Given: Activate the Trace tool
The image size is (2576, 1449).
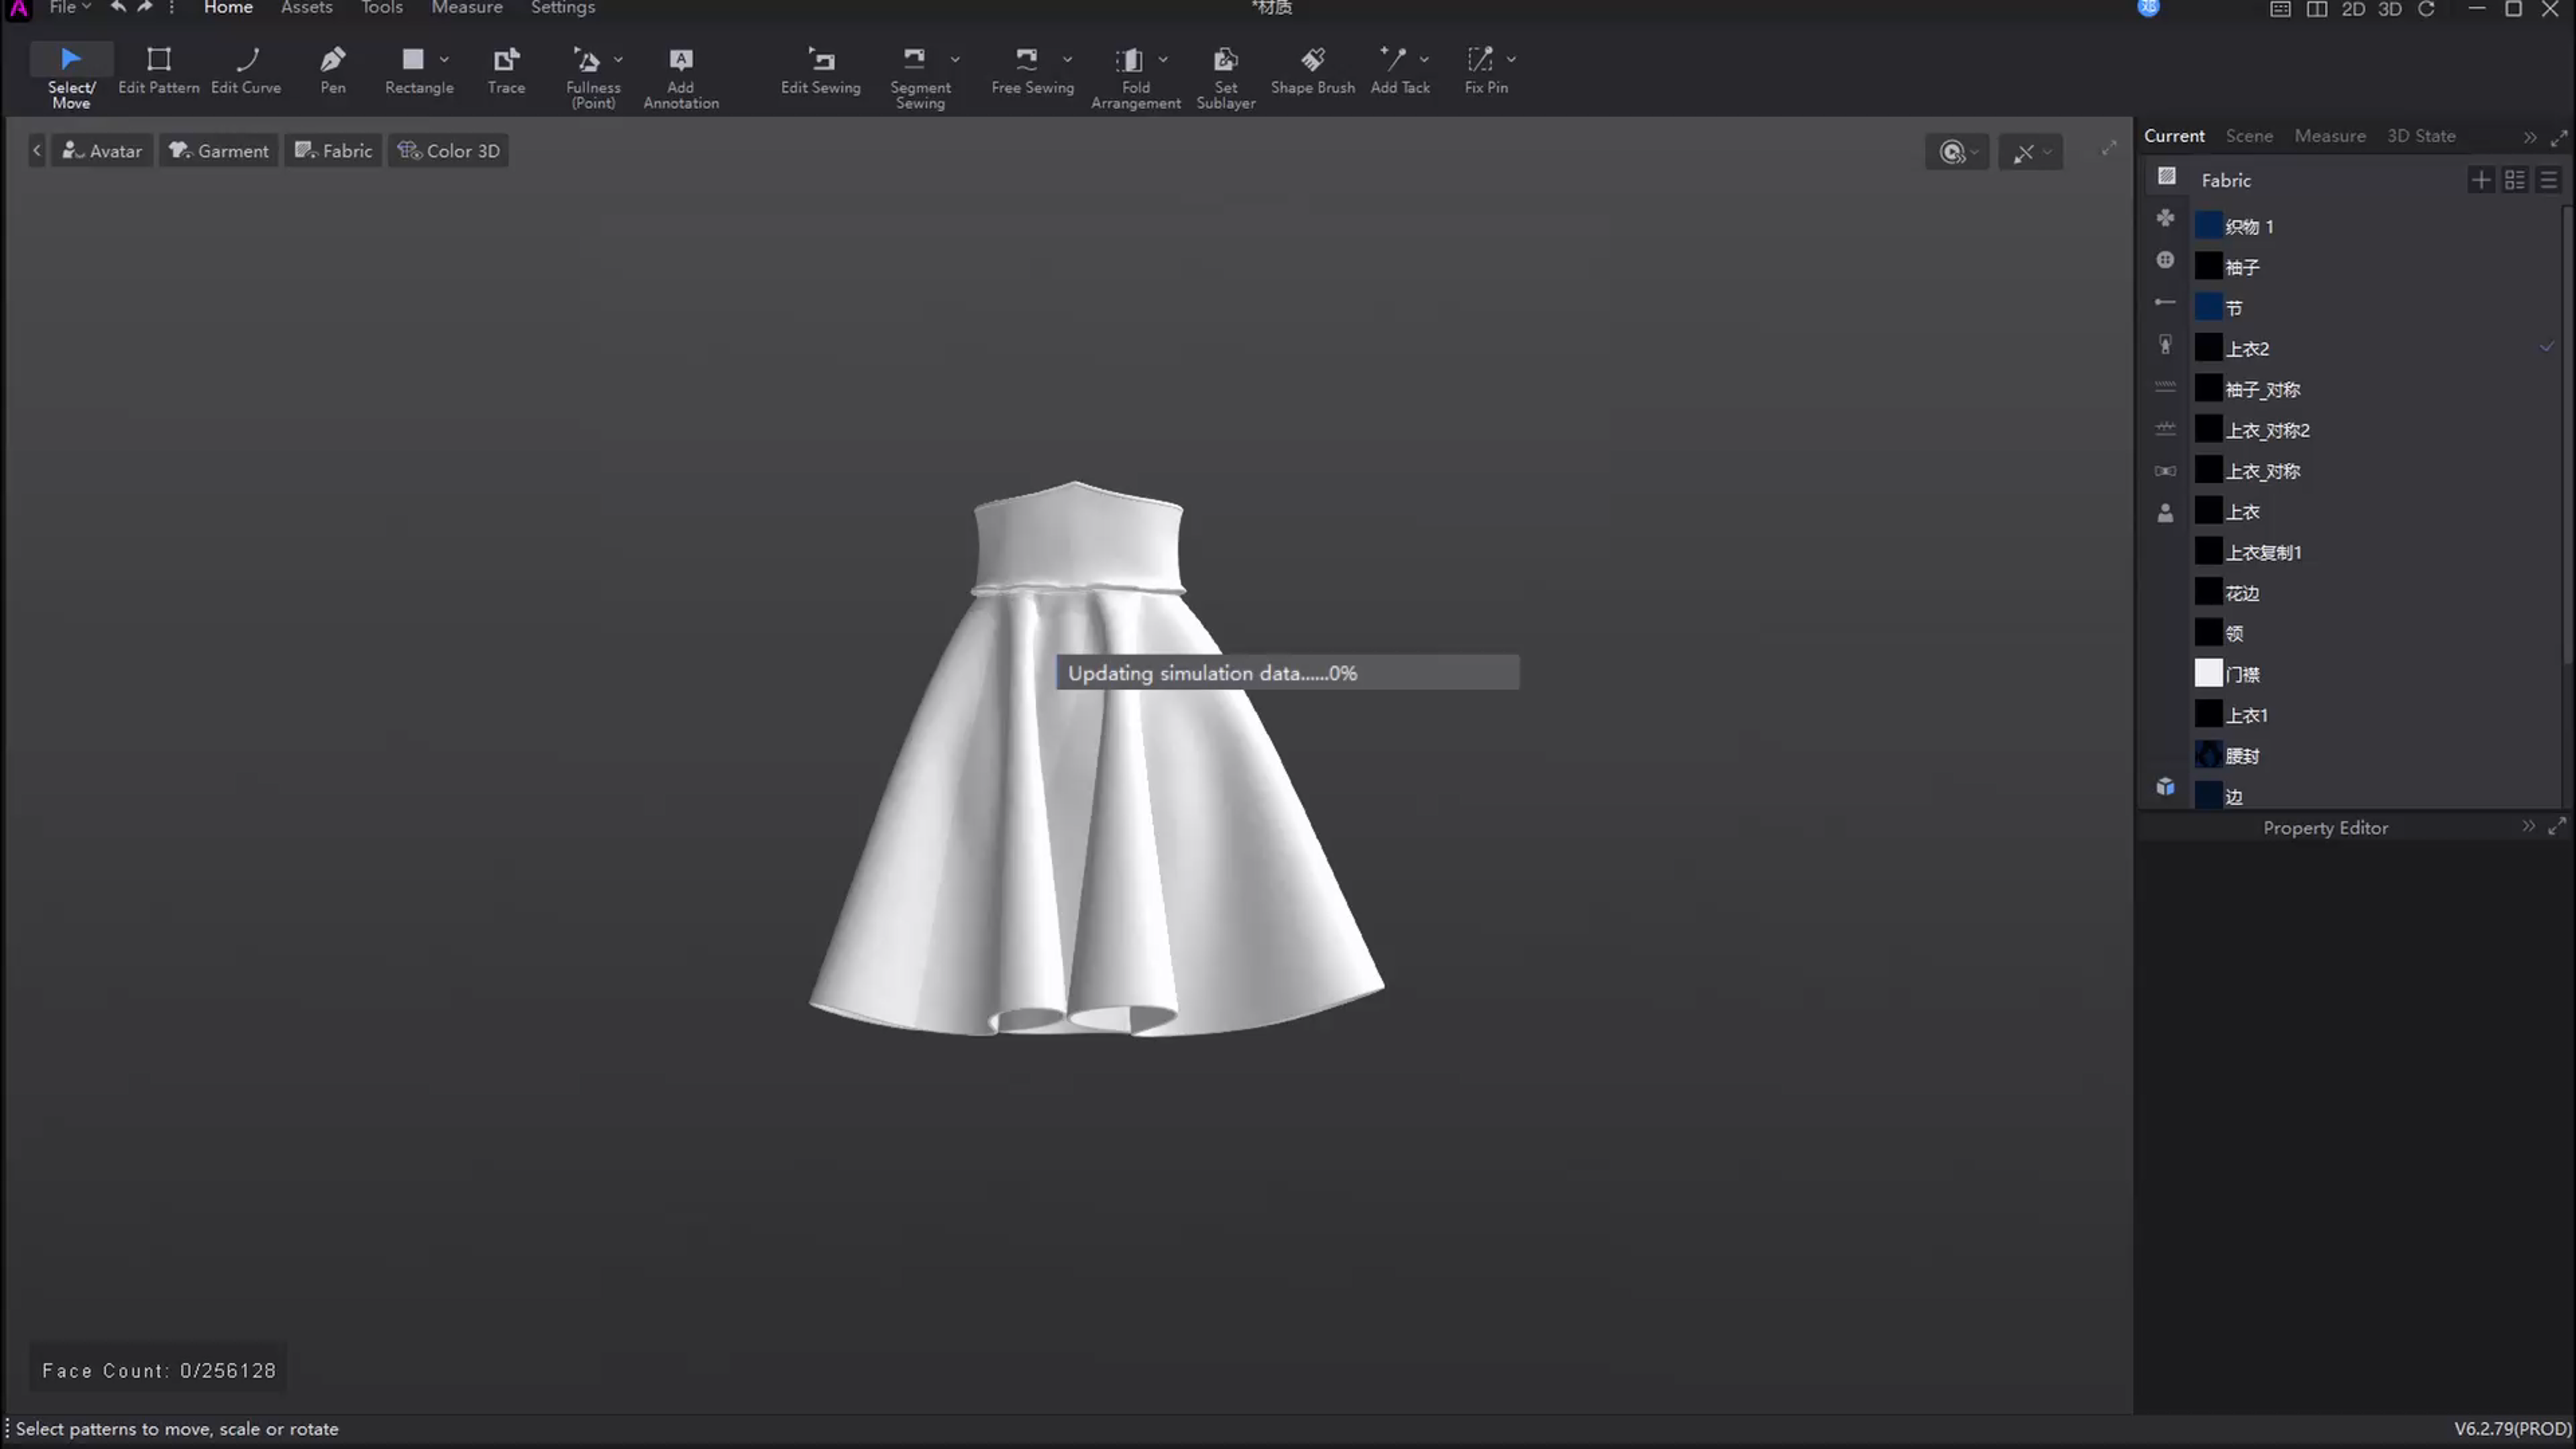Looking at the screenshot, I should coord(506,71).
